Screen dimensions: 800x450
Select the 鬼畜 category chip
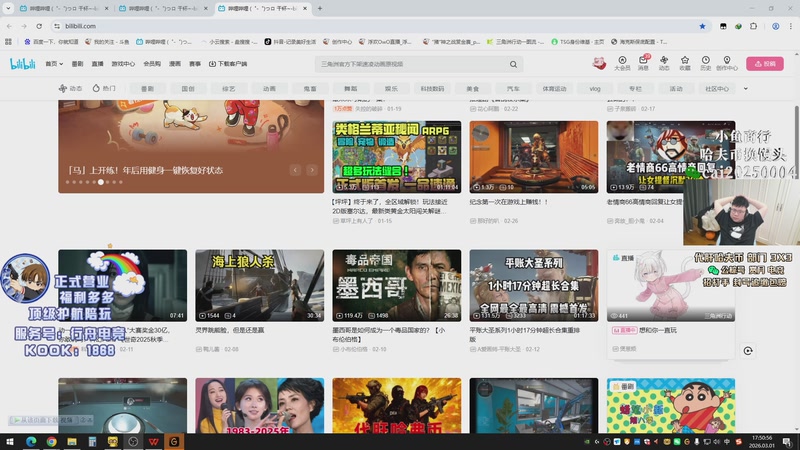310,89
